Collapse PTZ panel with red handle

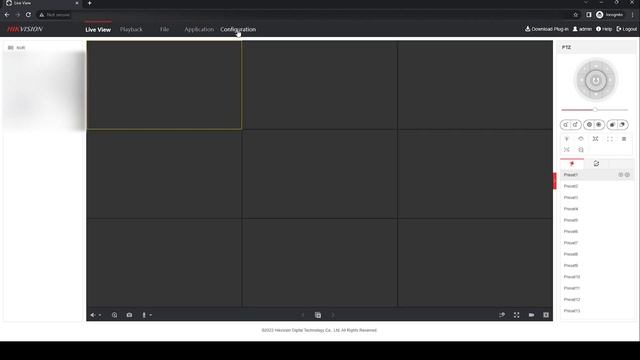click(555, 181)
